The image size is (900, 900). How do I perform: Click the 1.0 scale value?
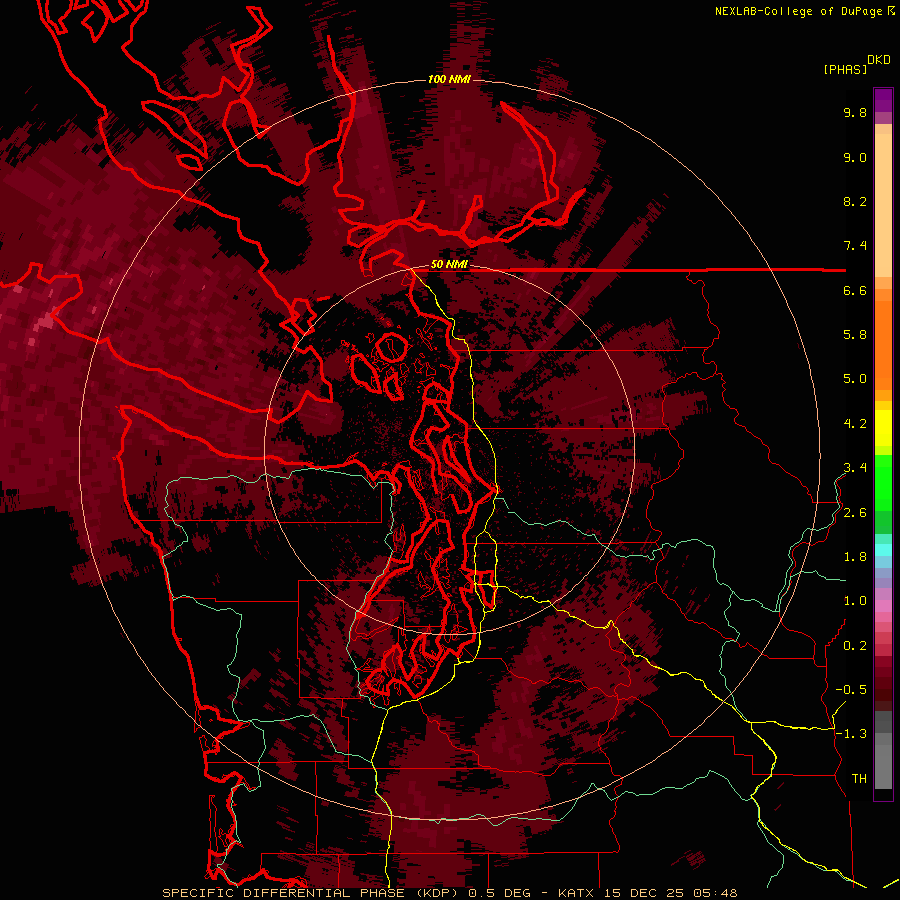[855, 601]
